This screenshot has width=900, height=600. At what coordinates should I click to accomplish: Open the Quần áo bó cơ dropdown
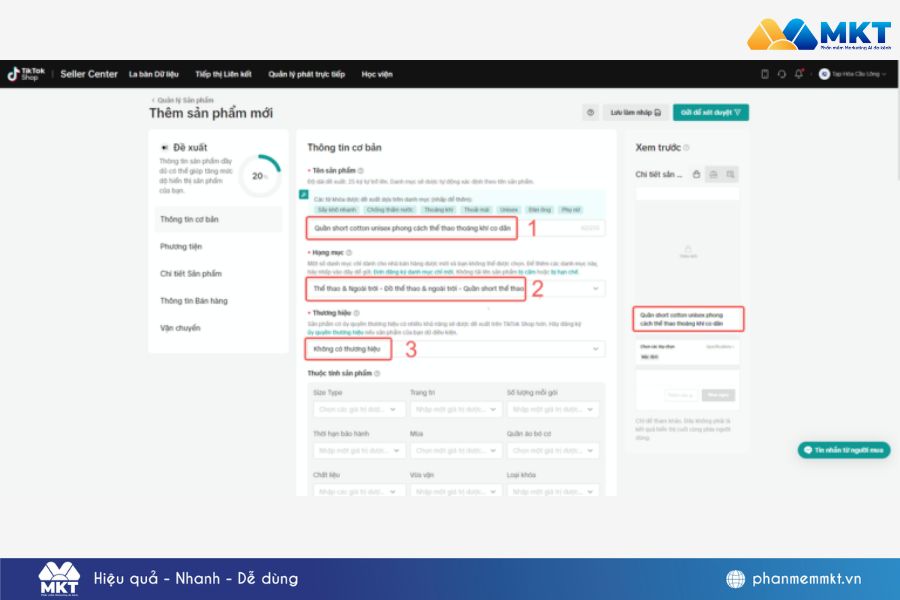pos(553,451)
